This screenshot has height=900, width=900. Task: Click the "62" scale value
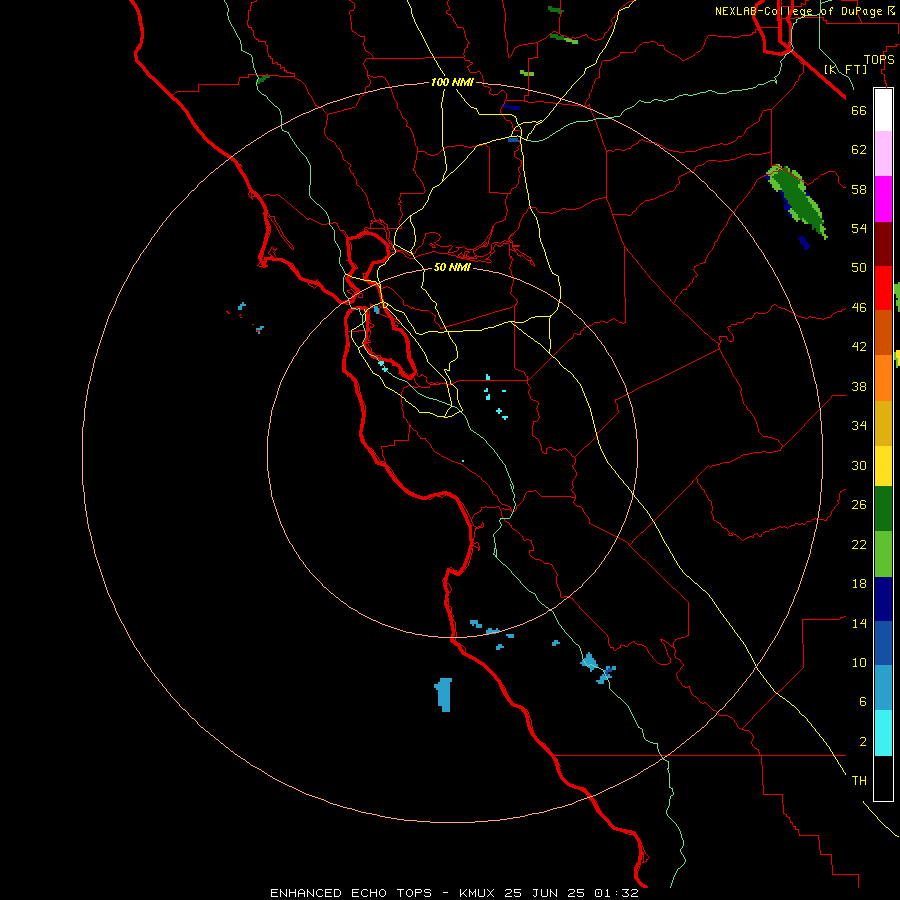tap(859, 150)
